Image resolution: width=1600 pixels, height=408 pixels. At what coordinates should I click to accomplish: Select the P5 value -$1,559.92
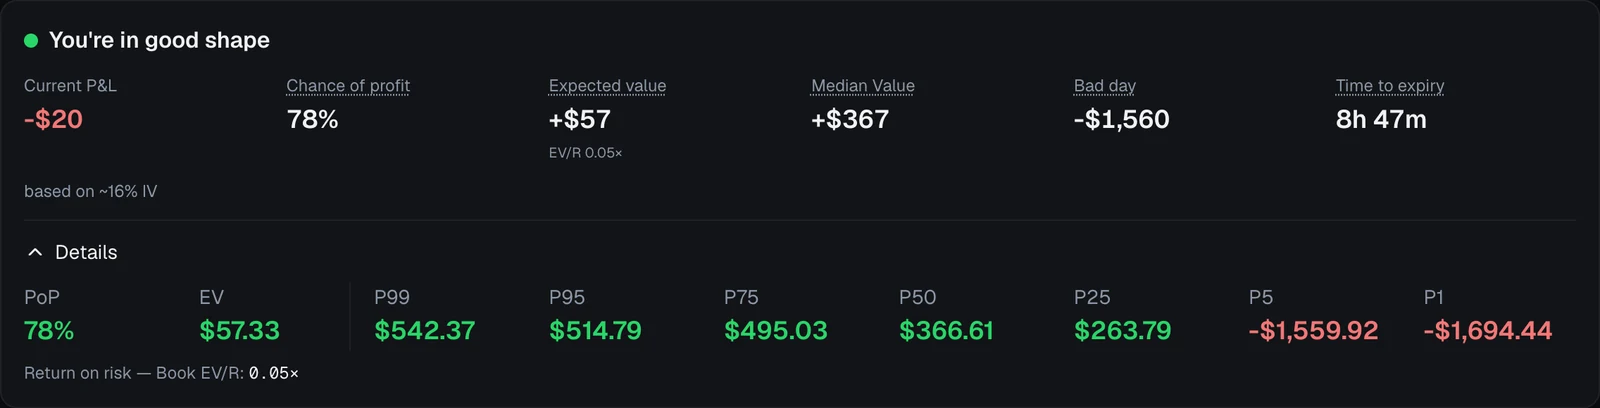(1313, 330)
